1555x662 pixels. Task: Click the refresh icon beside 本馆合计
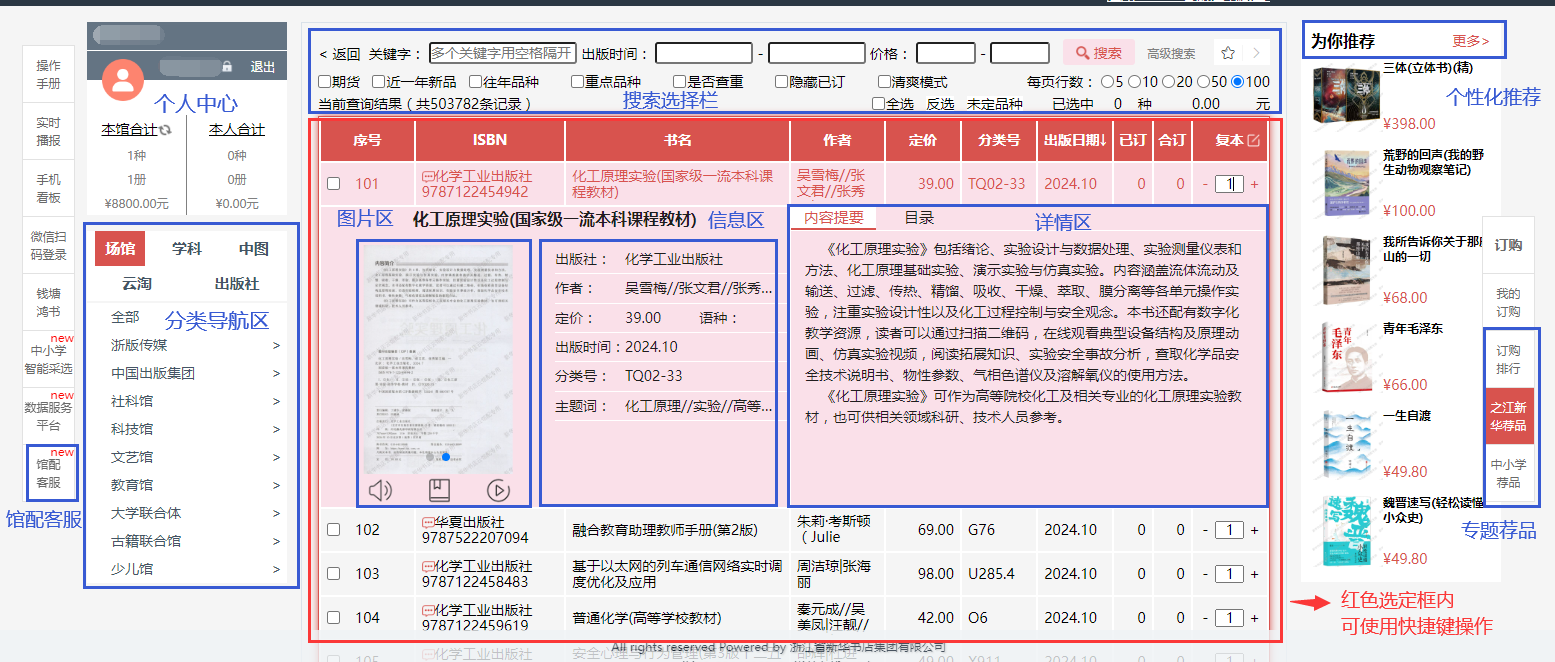[165, 130]
